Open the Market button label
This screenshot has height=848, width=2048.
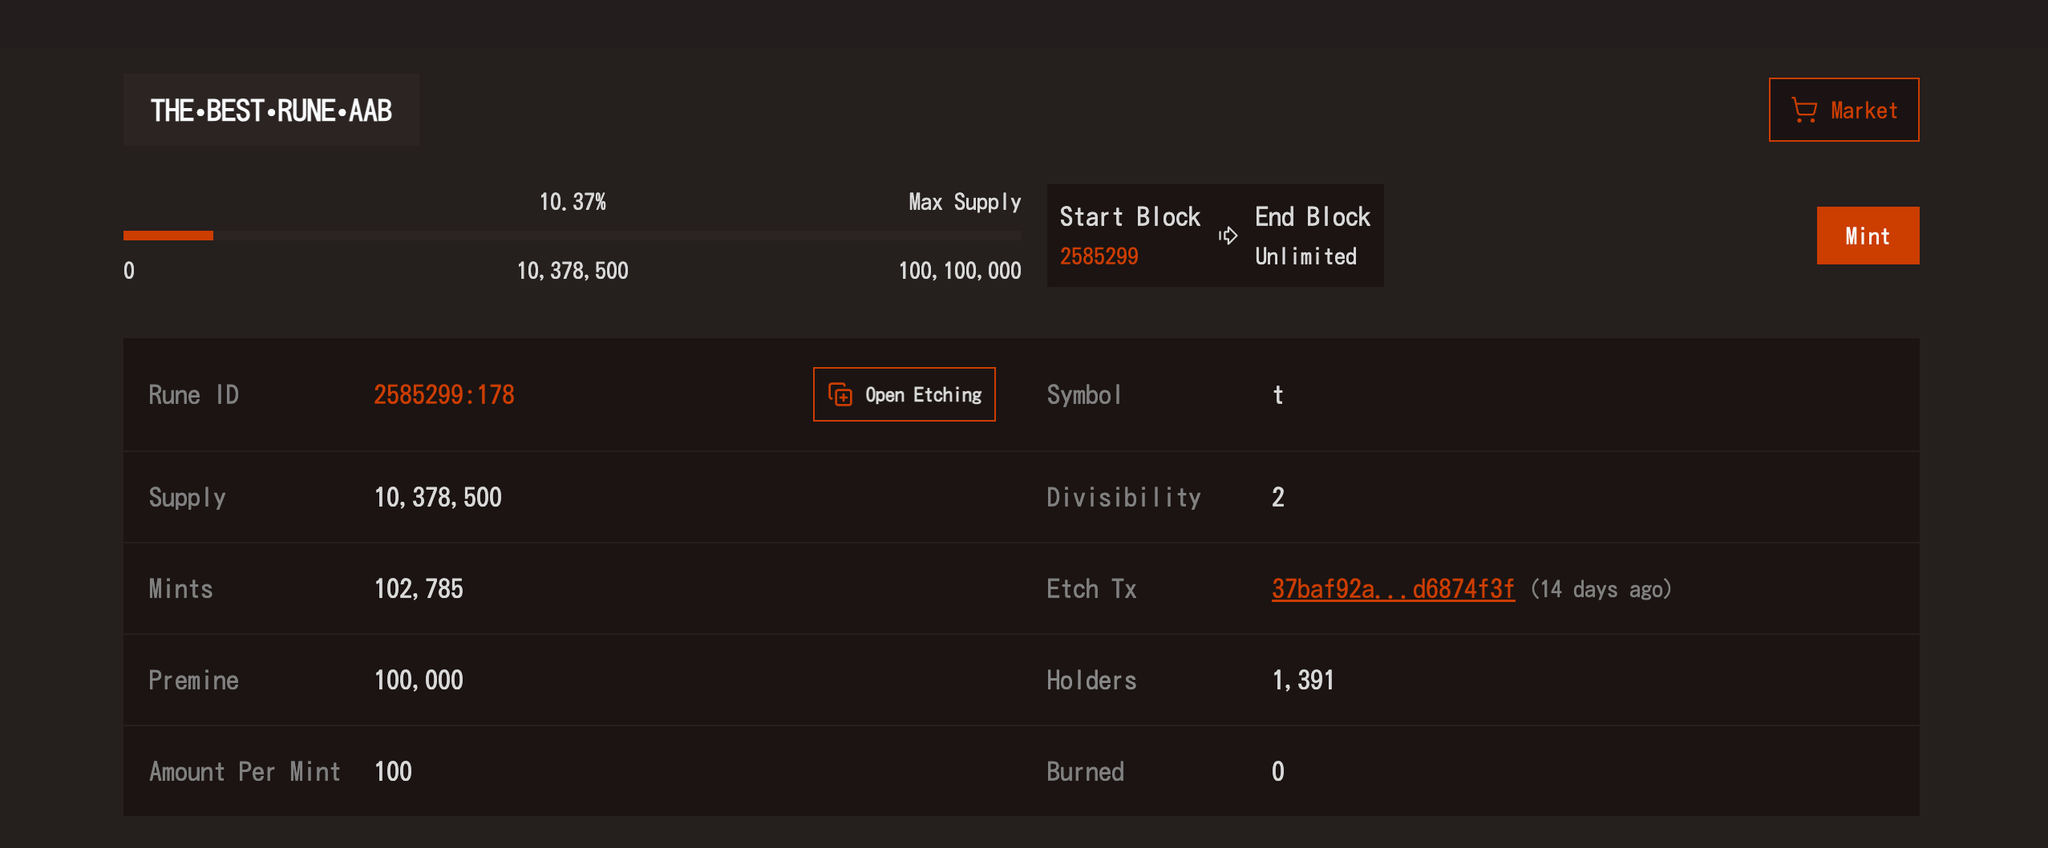point(1864,110)
